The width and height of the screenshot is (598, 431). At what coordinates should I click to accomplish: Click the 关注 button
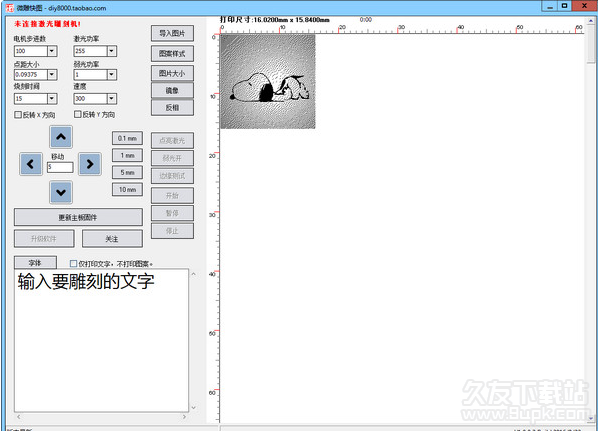[112, 239]
